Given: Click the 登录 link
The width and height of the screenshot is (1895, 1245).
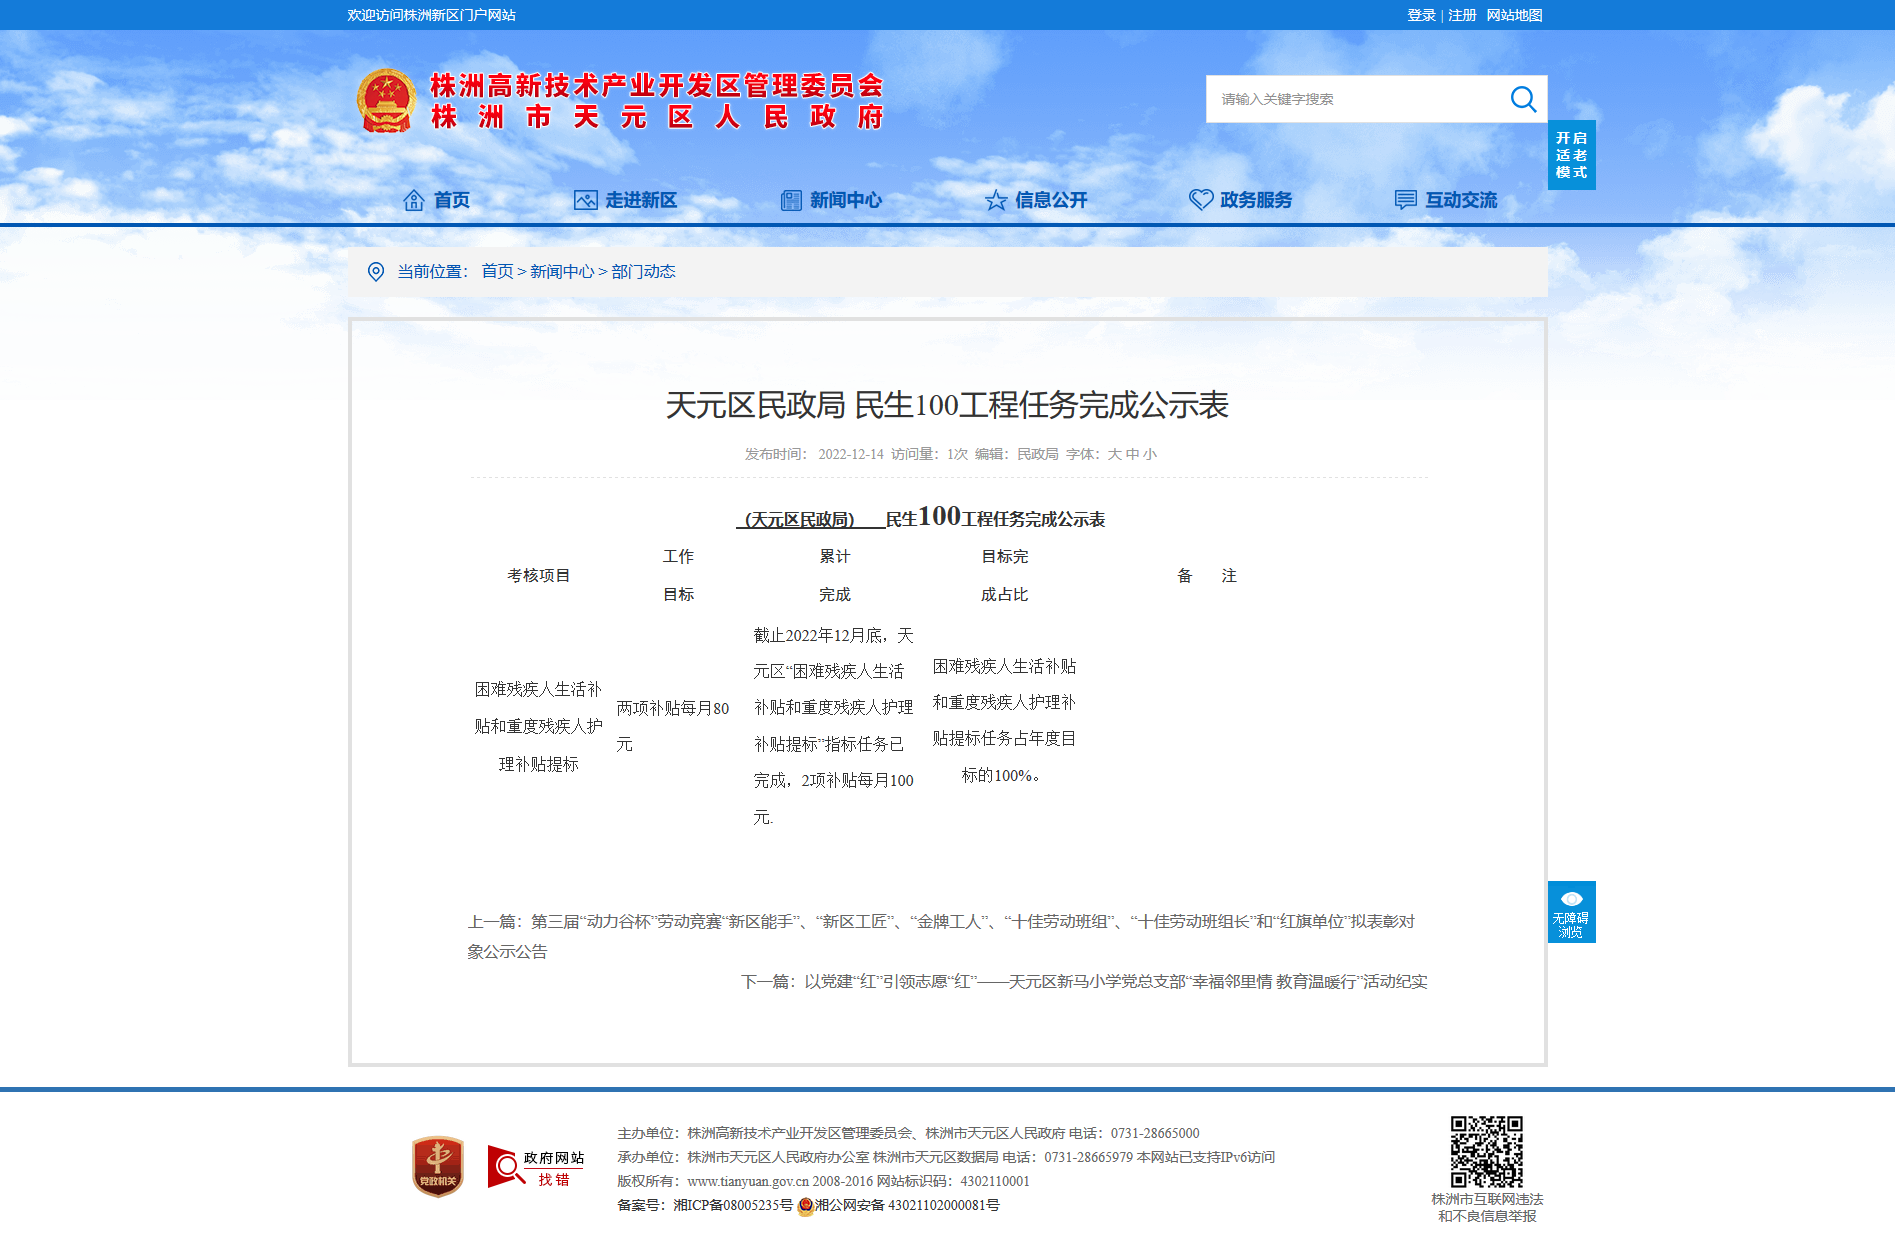Looking at the screenshot, I should [1421, 15].
